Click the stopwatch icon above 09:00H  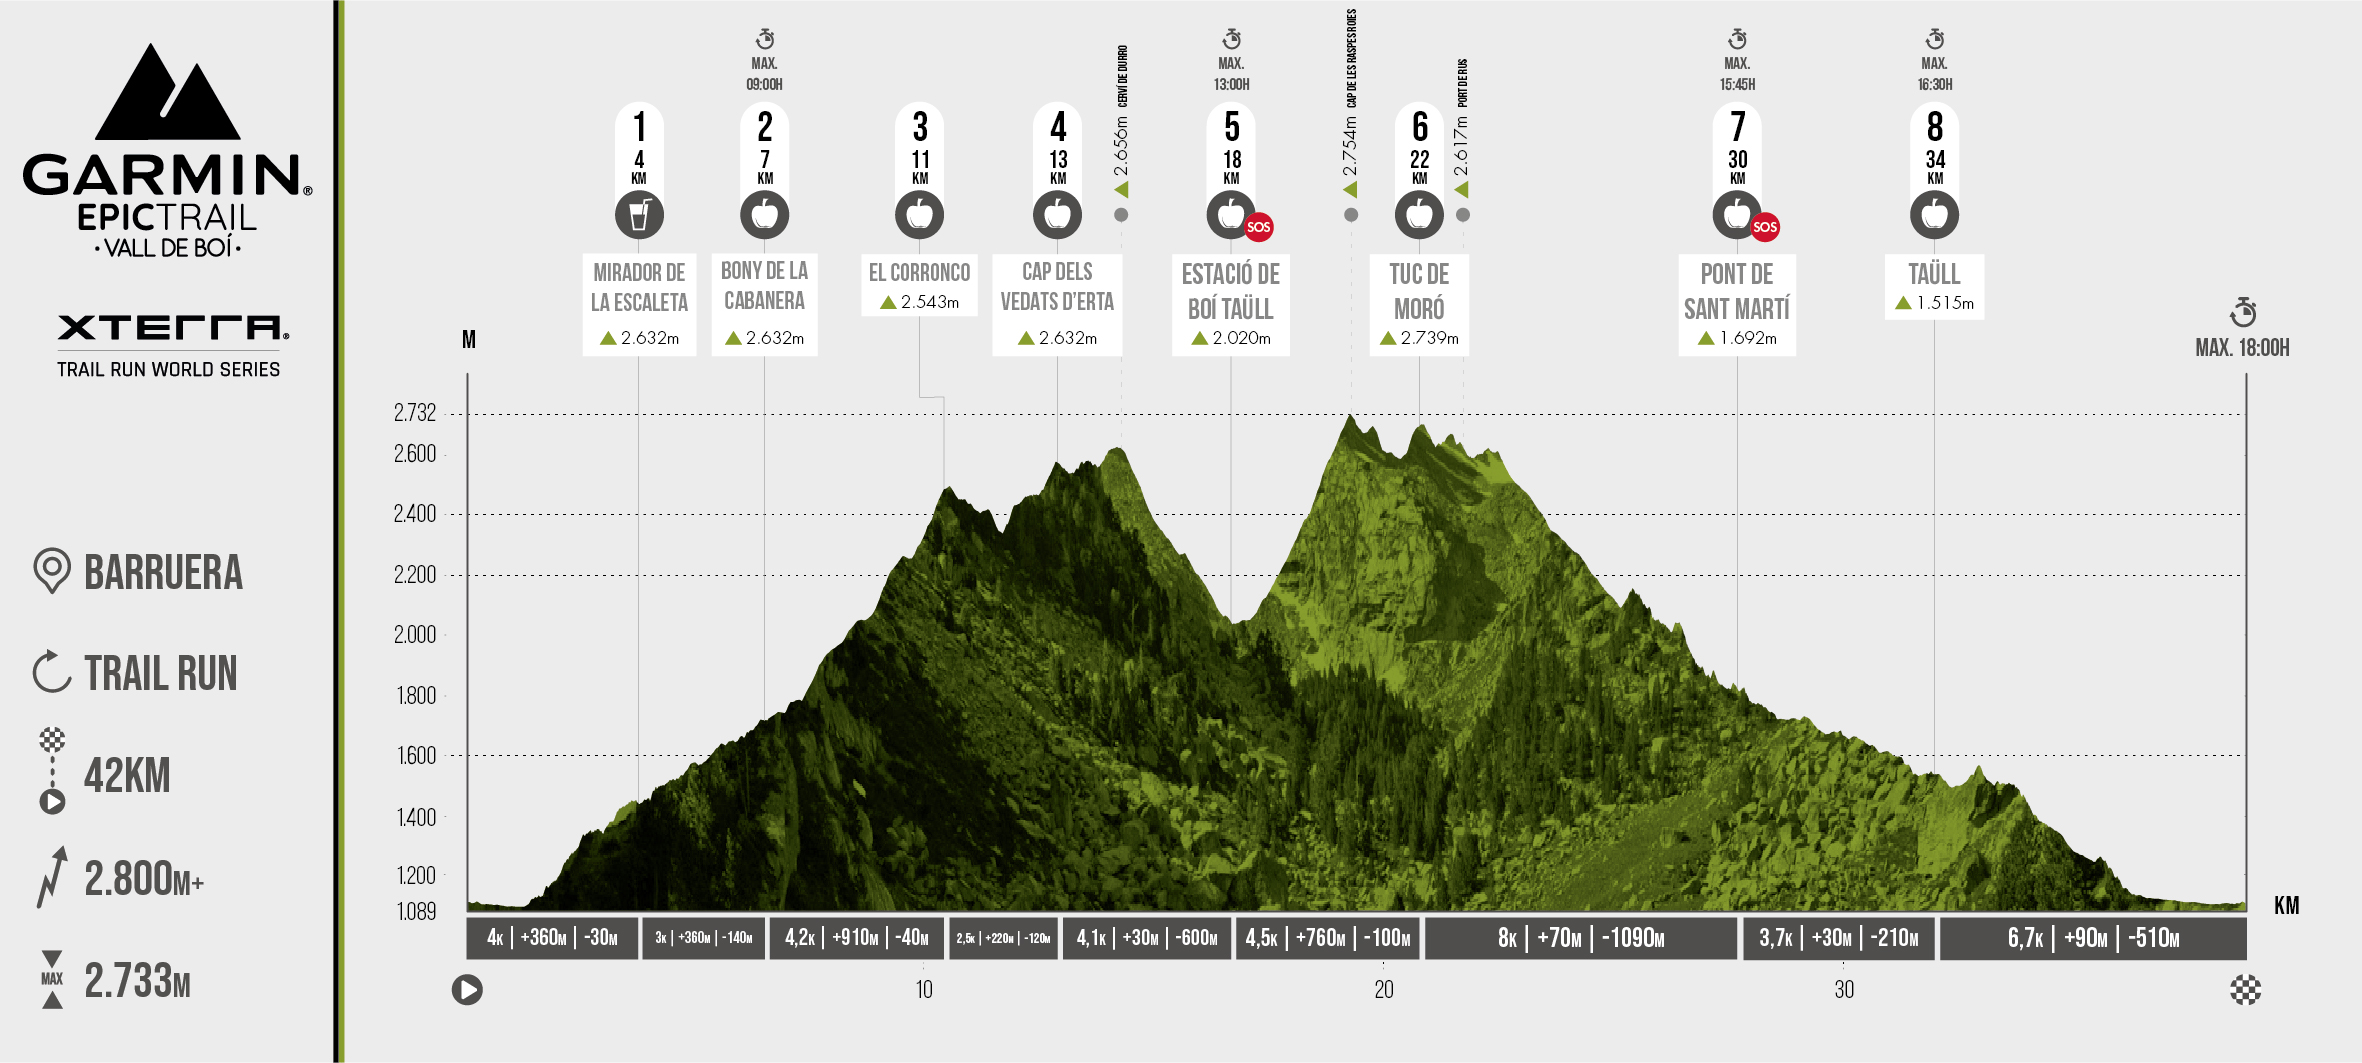765,39
